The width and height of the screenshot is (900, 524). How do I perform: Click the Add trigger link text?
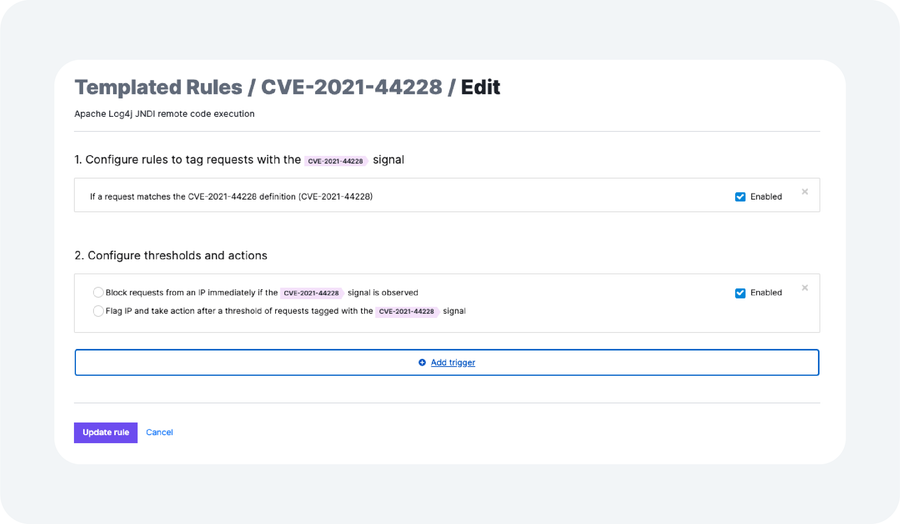pyautogui.click(x=453, y=363)
